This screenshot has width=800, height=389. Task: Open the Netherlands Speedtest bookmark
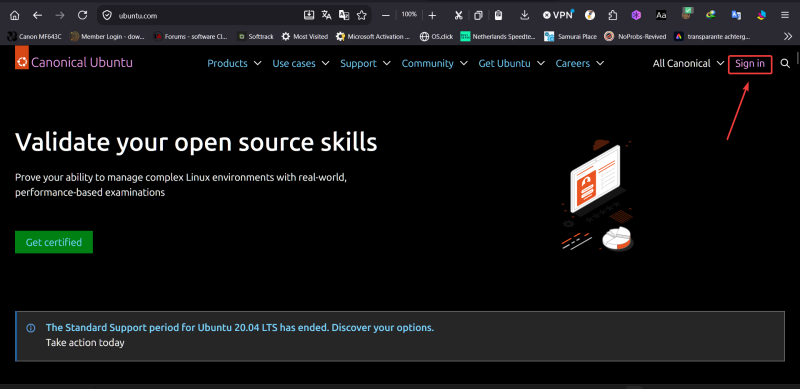pyautogui.click(x=498, y=36)
